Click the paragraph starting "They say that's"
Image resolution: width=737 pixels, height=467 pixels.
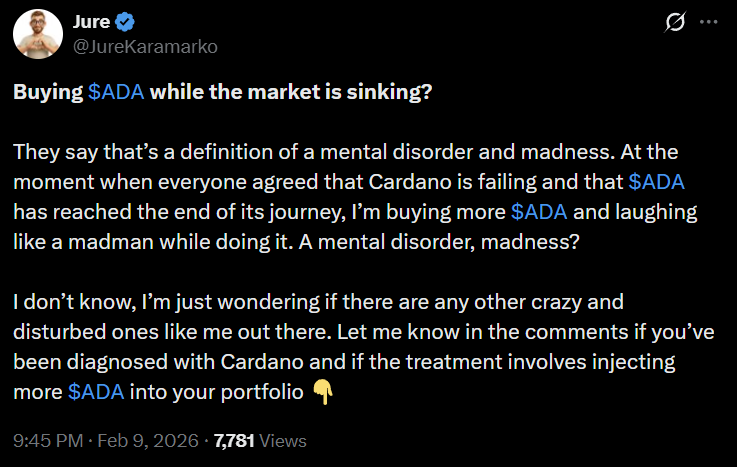click(300, 155)
